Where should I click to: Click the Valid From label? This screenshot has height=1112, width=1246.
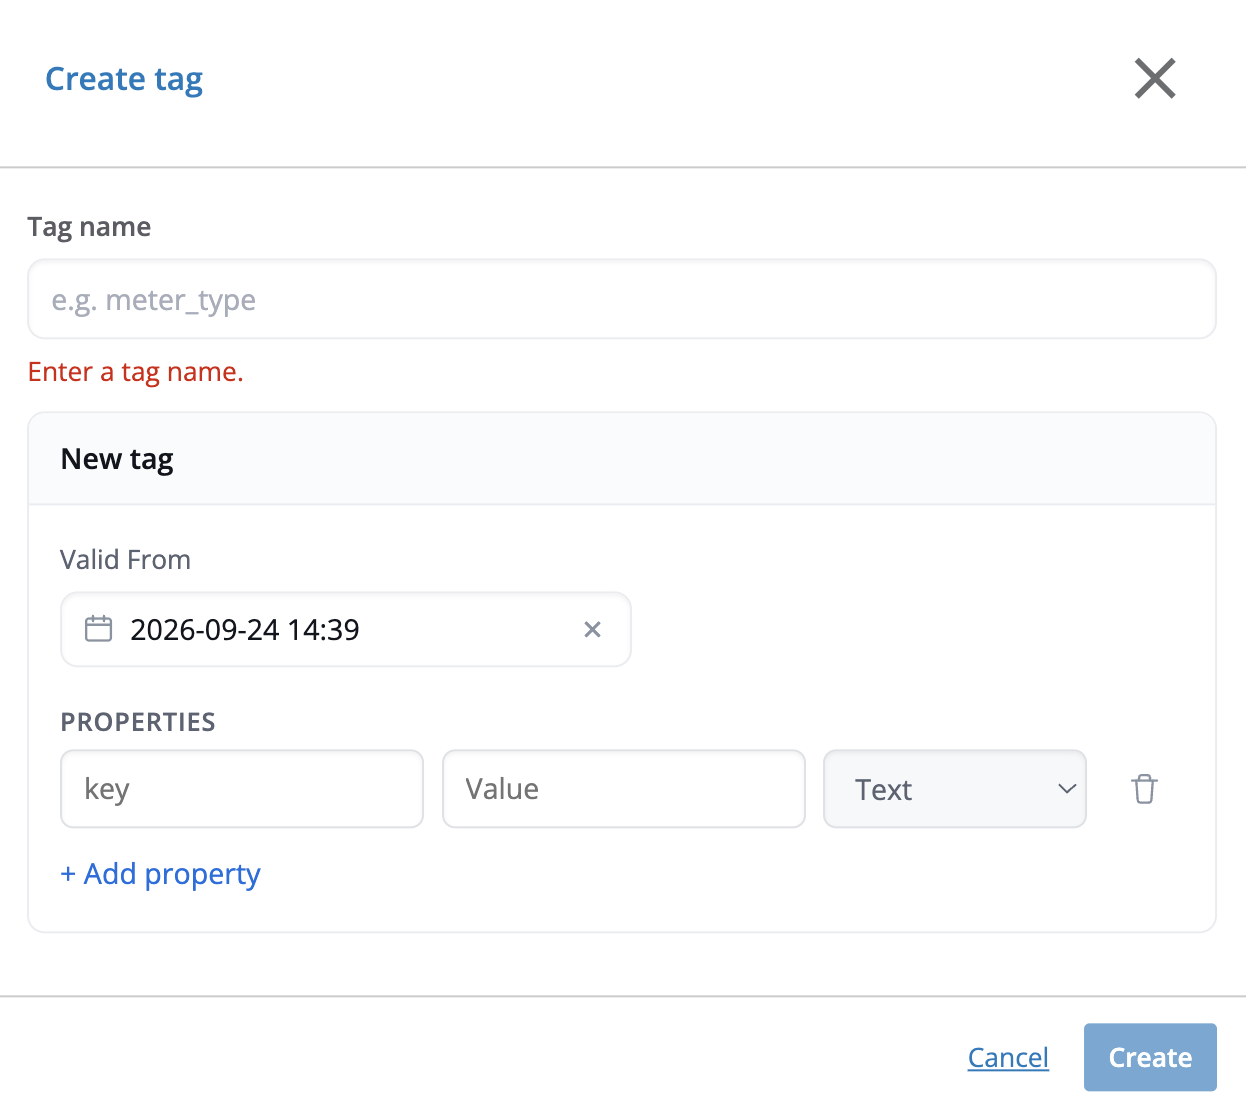pos(125,559)
